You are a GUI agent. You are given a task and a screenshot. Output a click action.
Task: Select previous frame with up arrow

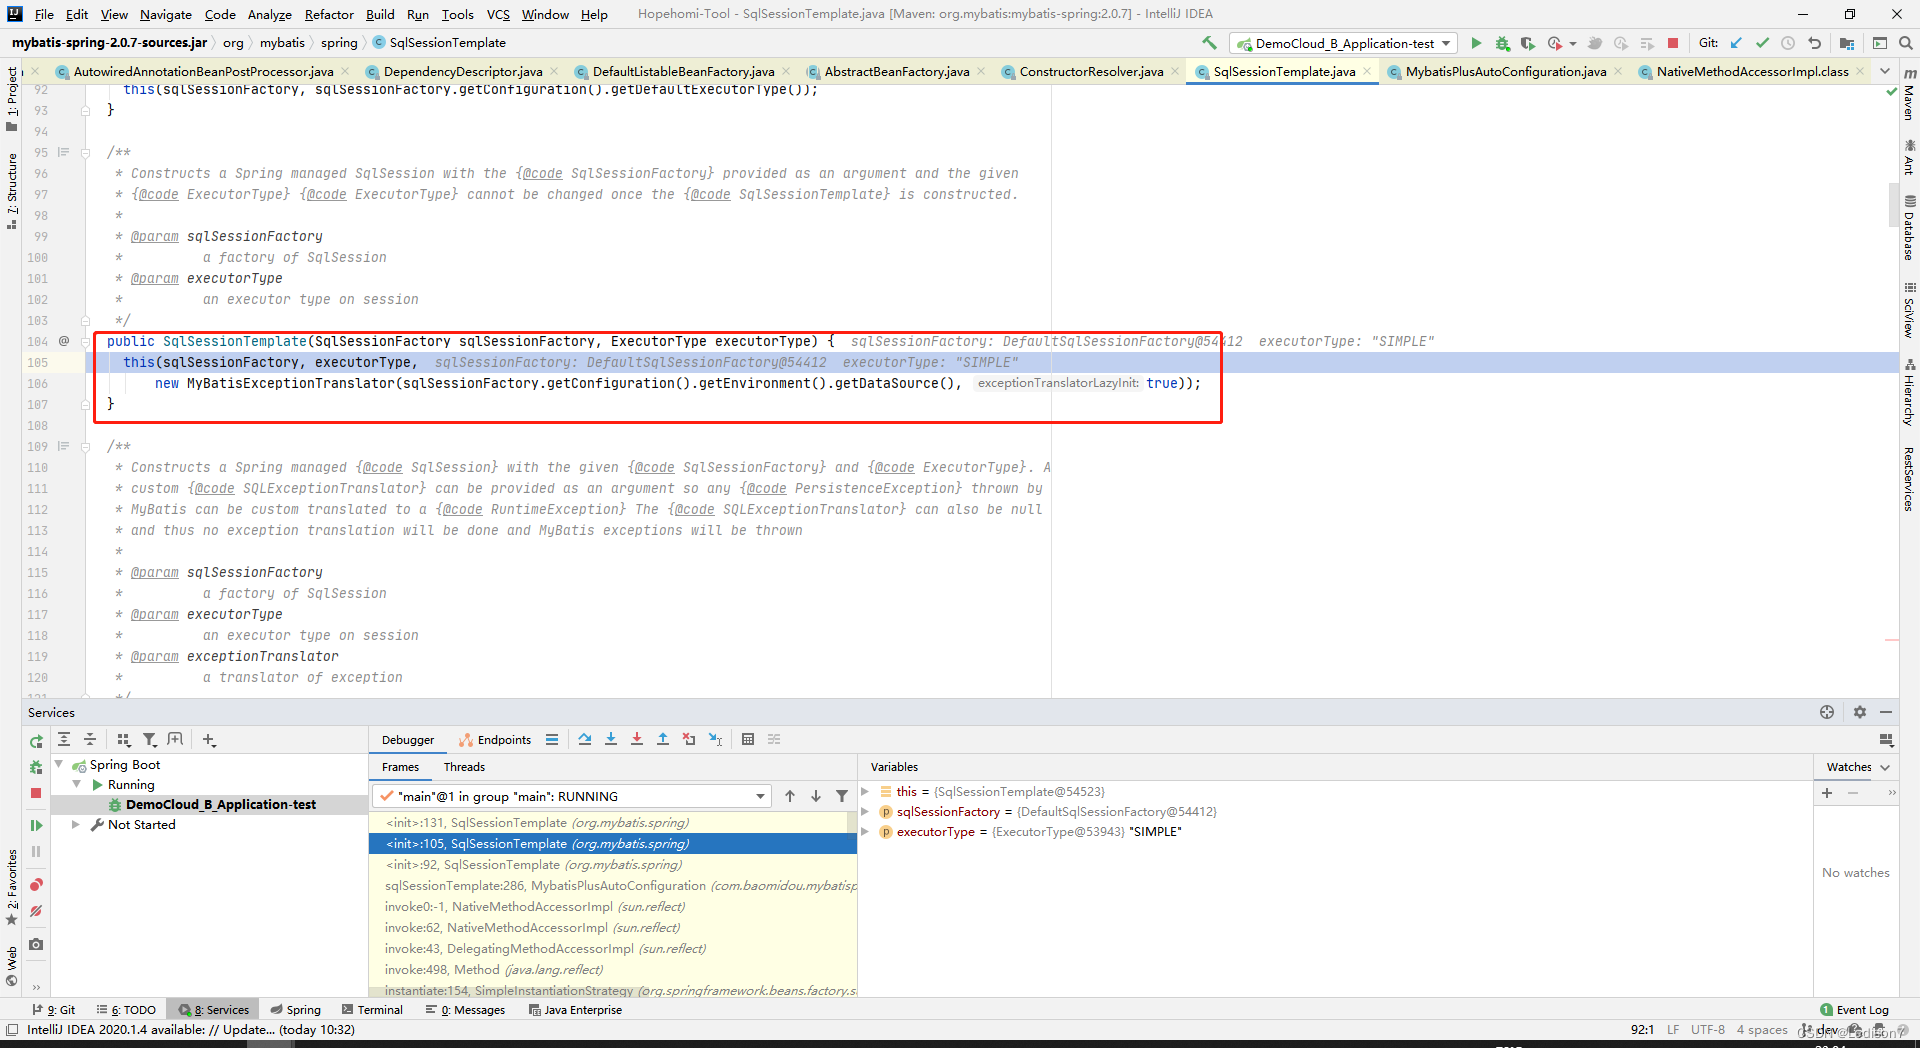[x=790, y=796]
